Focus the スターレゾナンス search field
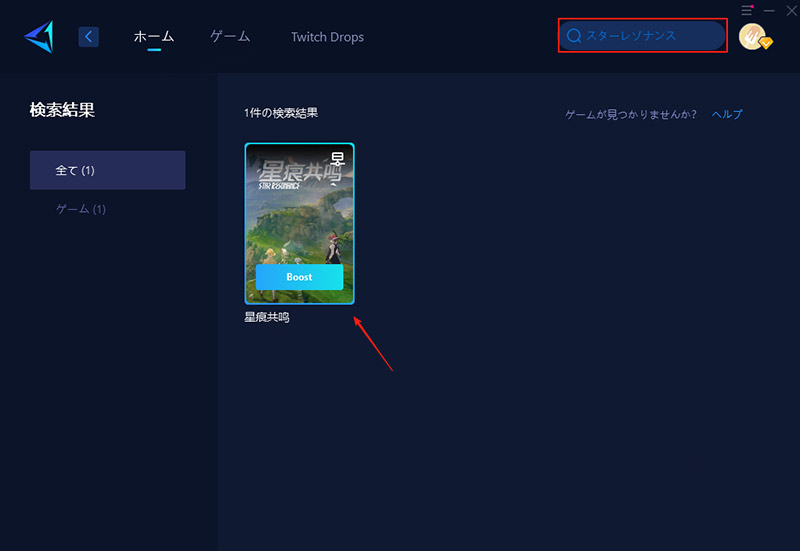800x551 pixels. tap(642, 35)
